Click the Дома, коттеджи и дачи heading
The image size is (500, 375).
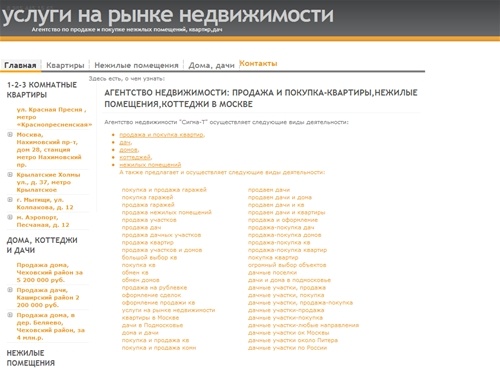click(x=42, y=245)
